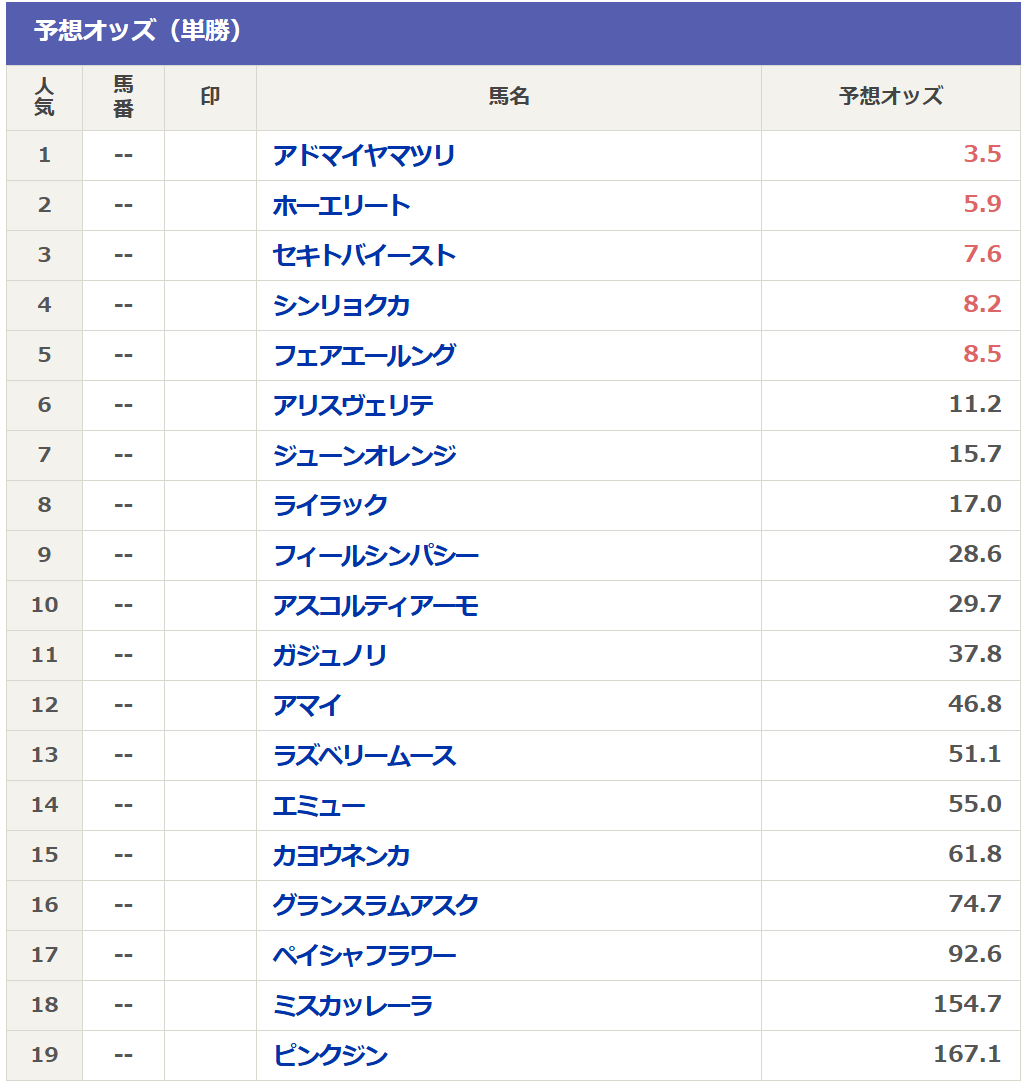Click アスコルティアーモ horse name
The image size is (1029, 1087).
pos(376,605)
